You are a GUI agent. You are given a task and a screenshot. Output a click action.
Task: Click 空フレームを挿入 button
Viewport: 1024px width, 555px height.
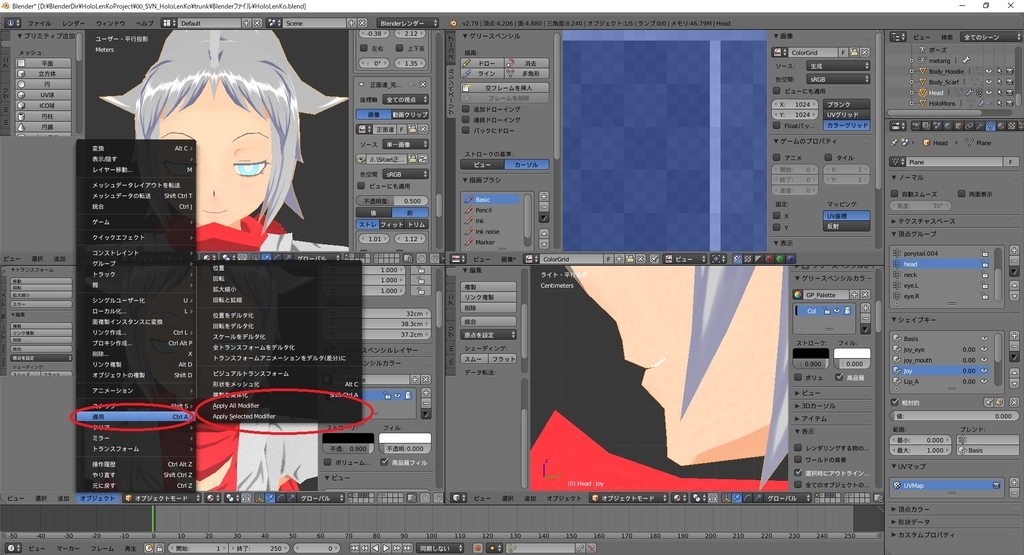[x=505, y=87]
